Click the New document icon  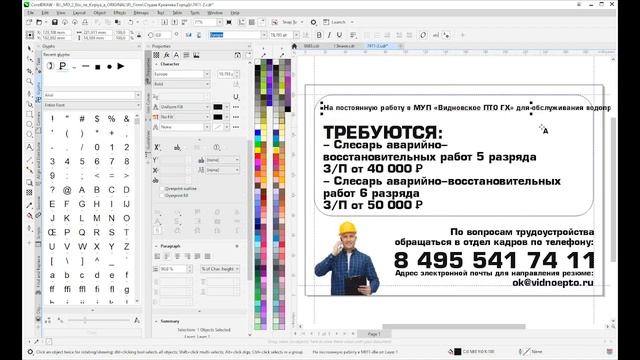click(29, 22)
